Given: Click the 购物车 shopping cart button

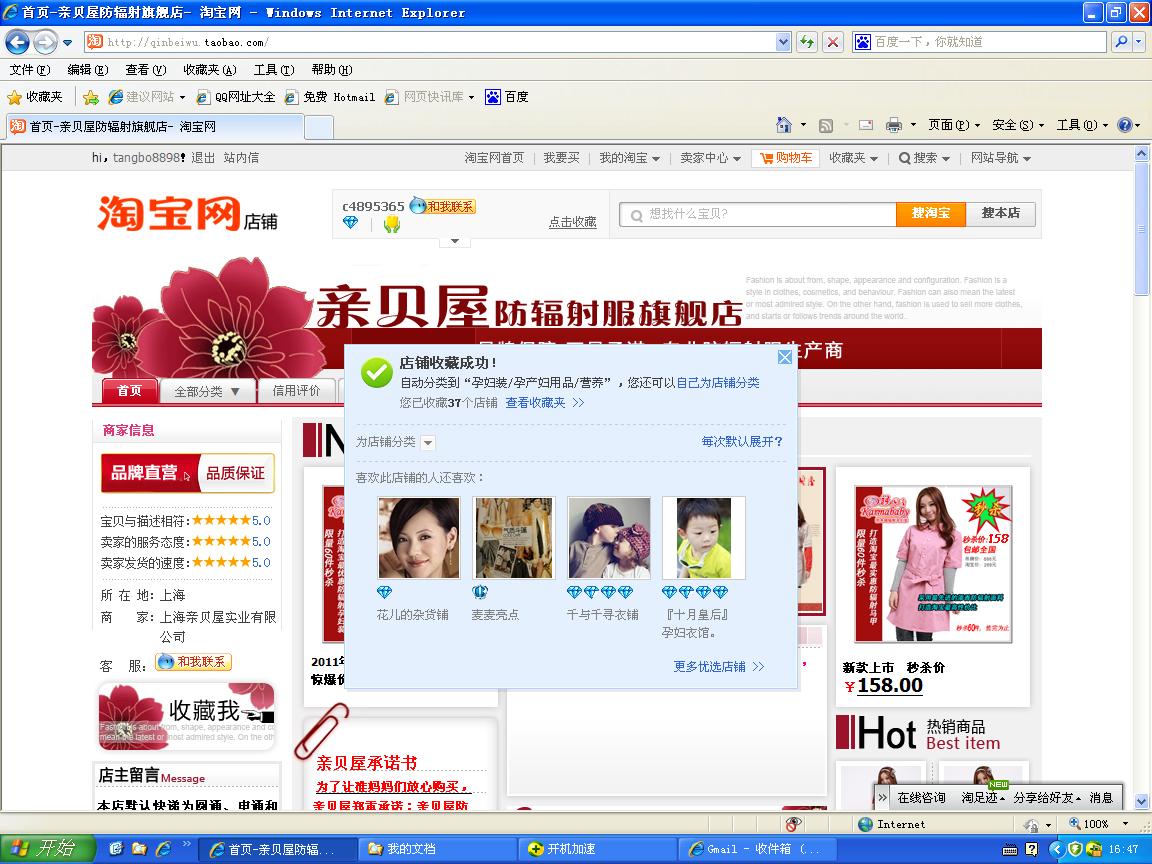Looking at the screenshot, I should pos(785,158).
